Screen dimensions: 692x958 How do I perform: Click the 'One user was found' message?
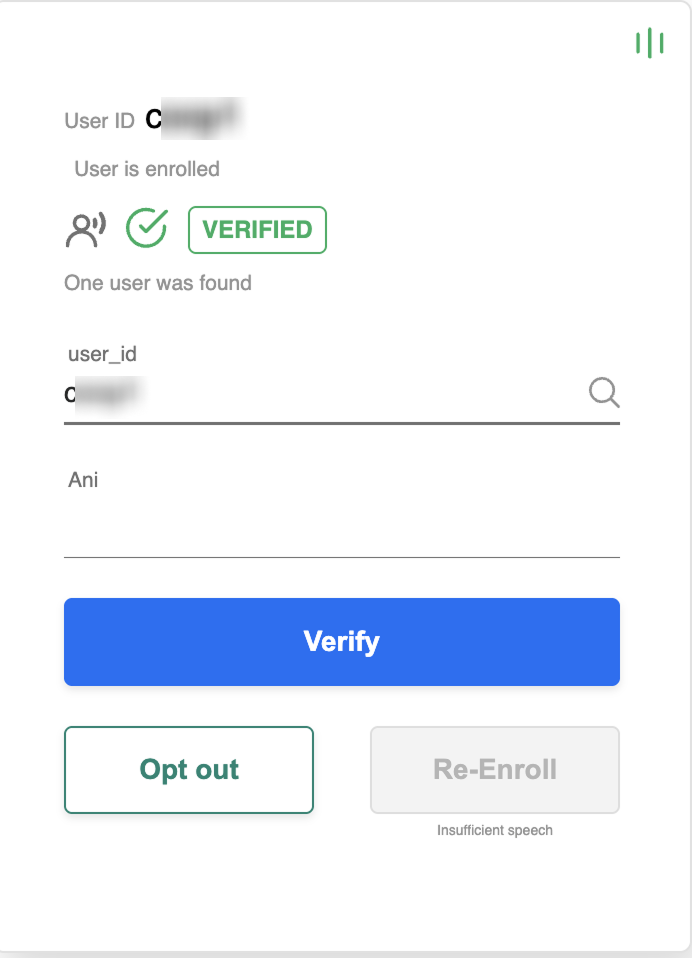158,283
